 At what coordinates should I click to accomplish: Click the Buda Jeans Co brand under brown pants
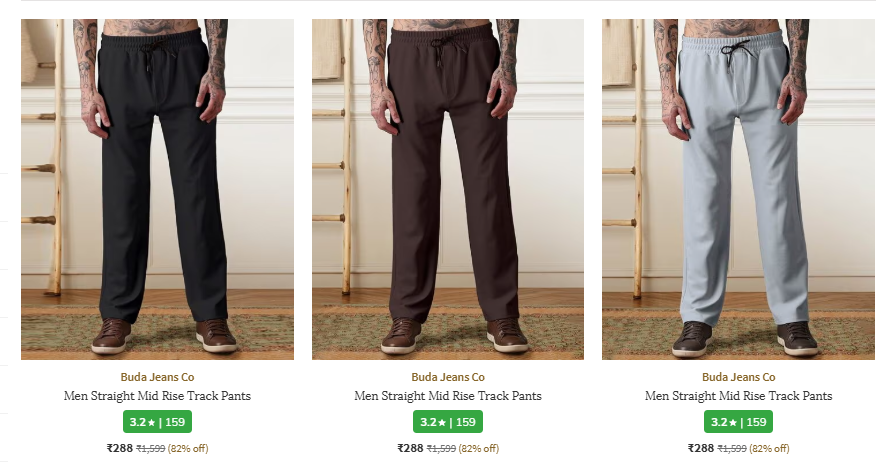pyautogui.click(x=448, y=377)
